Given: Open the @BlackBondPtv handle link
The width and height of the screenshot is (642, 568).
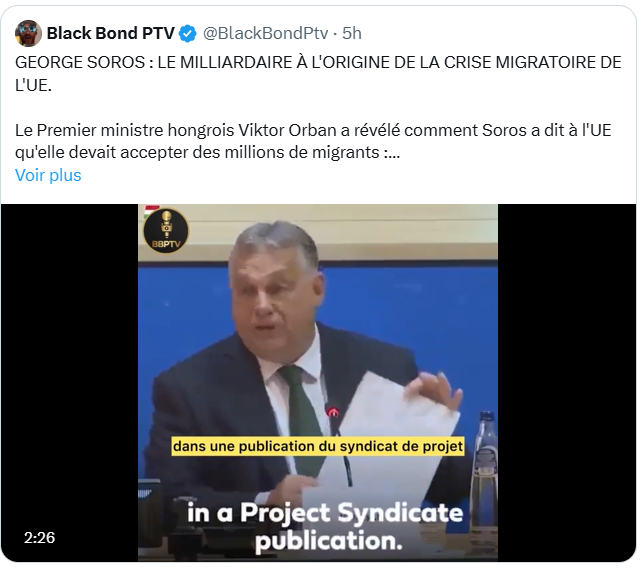Looking at the screenshot, I should click(x=265, y=34).
